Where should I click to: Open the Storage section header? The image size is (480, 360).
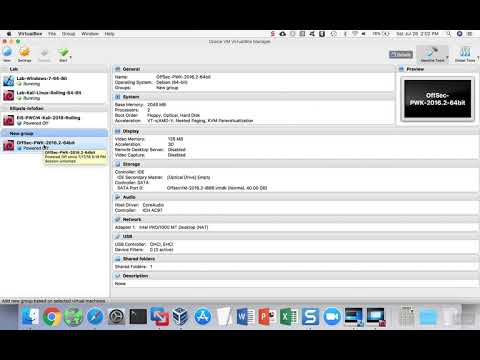click(x=295, y=164)
